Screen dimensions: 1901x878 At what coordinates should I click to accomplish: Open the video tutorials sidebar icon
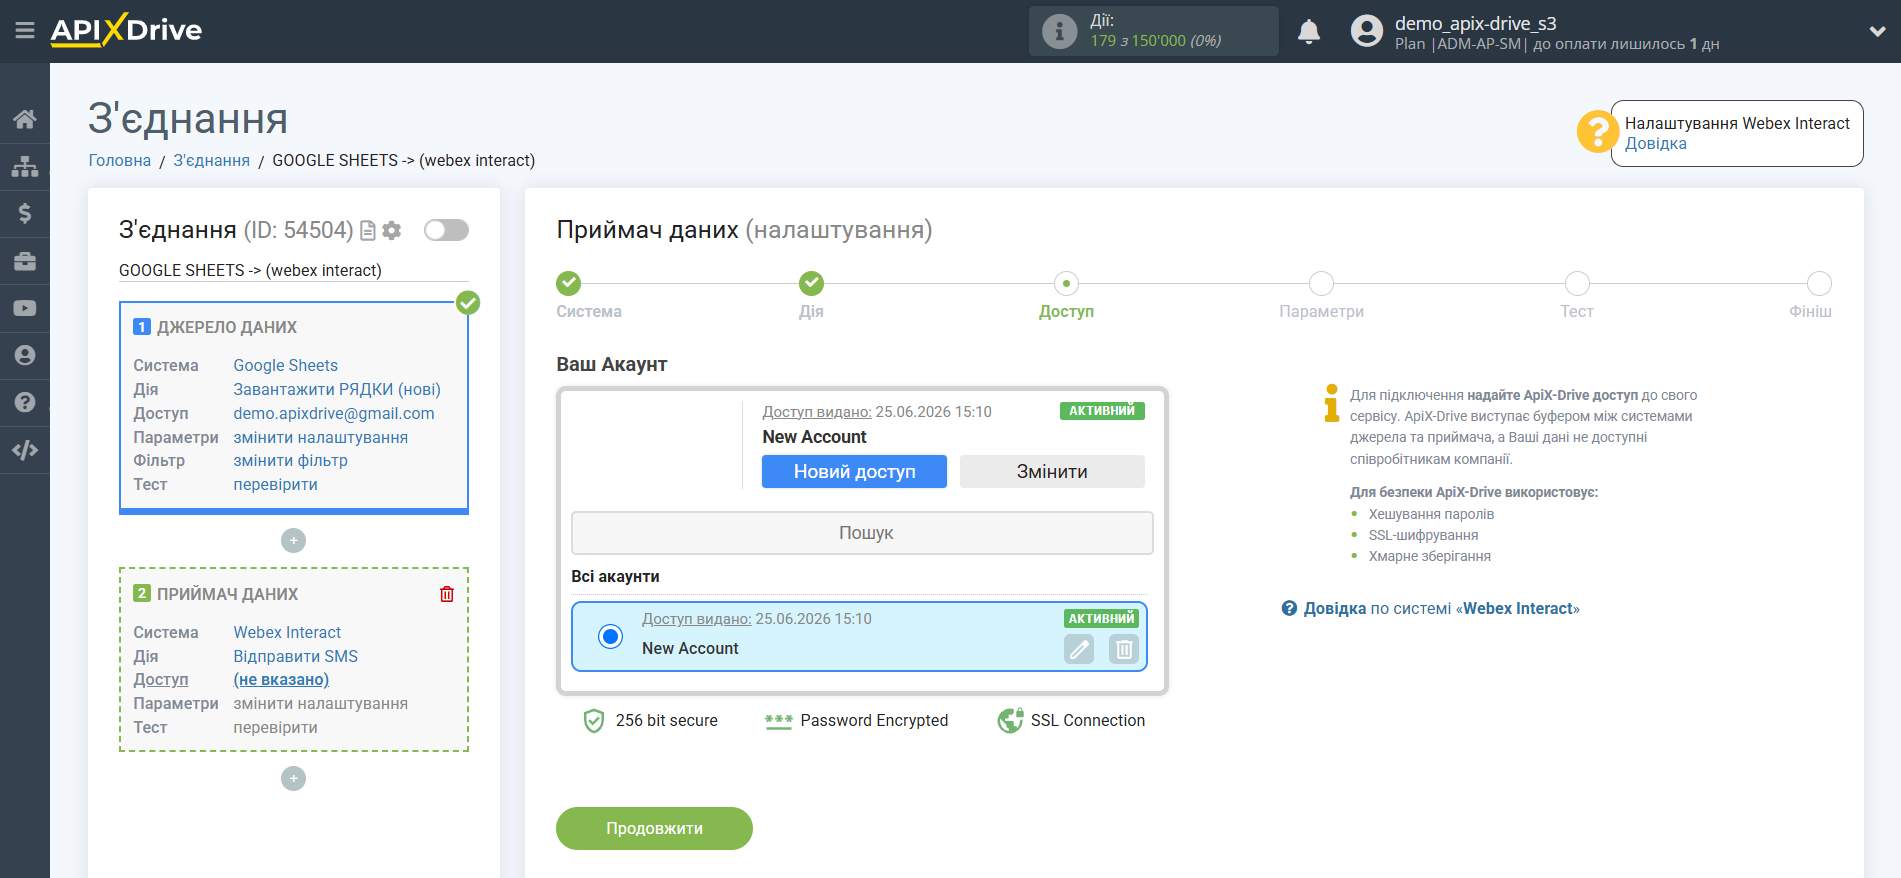pyautogui.click(x=25, y=308)
